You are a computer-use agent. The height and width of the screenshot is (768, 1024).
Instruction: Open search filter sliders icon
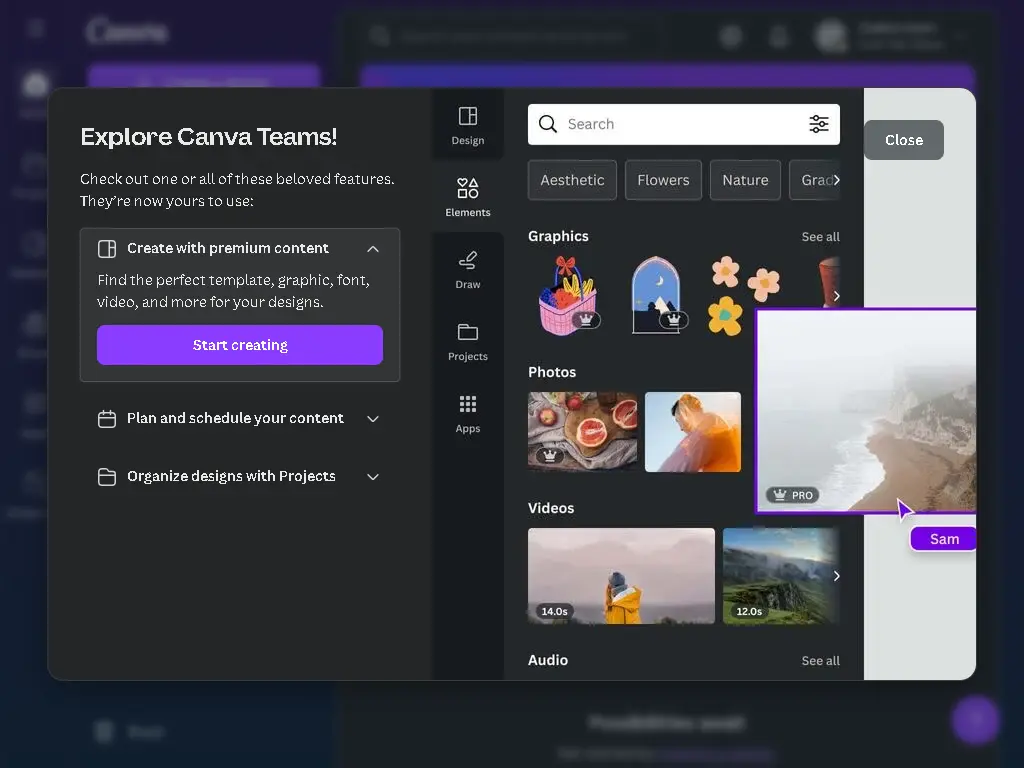pos(819,124)
